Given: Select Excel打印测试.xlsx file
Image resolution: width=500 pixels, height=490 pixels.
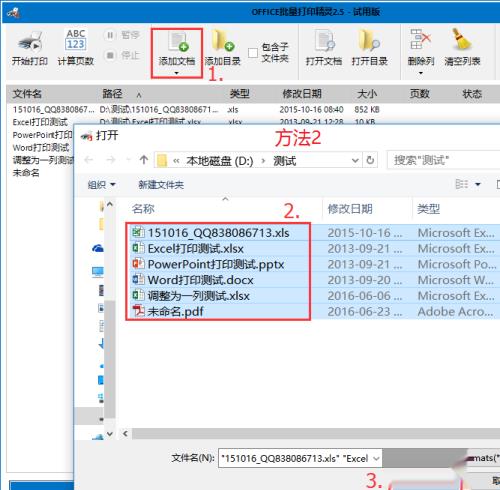Looking at the screenshot, I should (195, 249).
